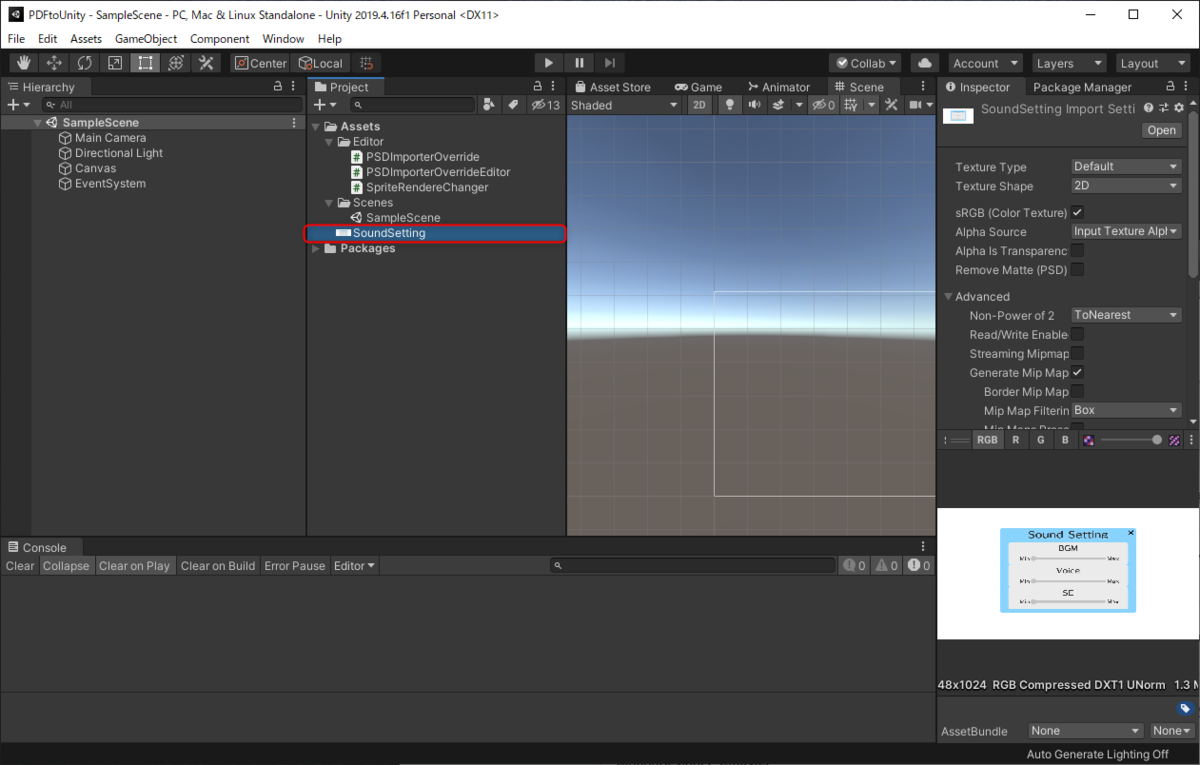Click Center pivot toggle button
The image size is (1200, 765).
coord(260,63)
